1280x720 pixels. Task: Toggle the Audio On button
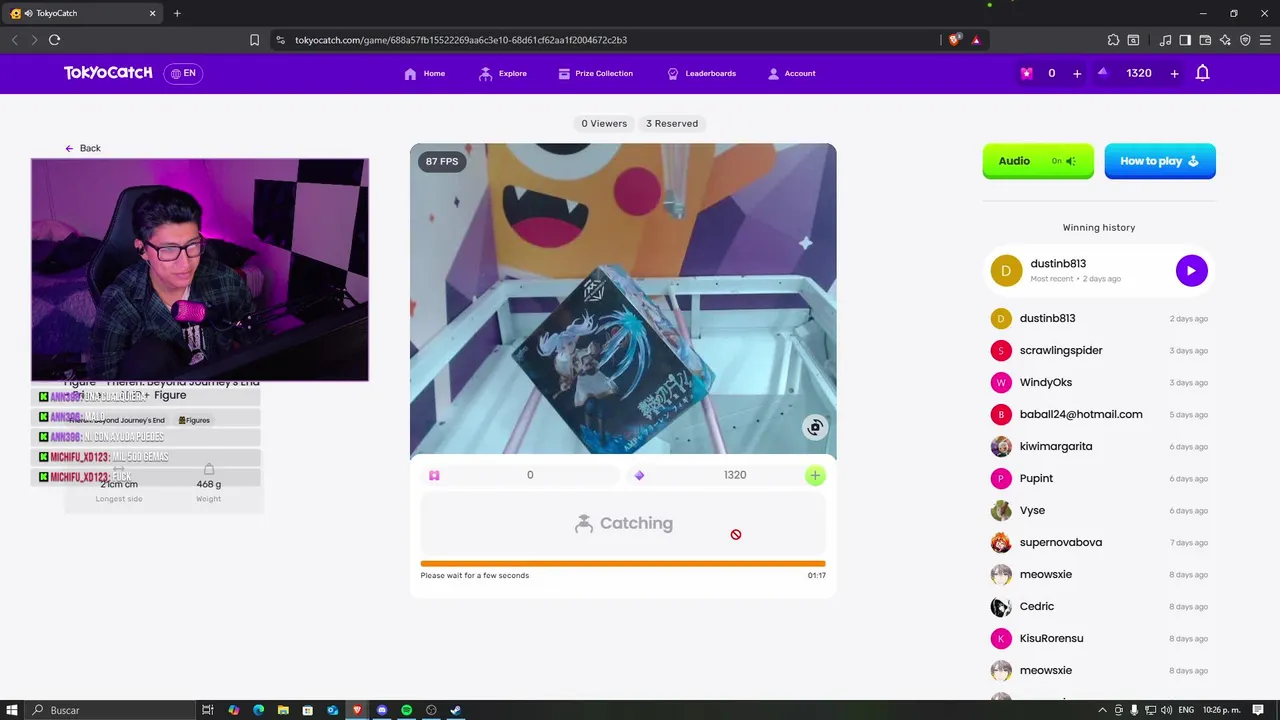click(x=1038, y=161)
